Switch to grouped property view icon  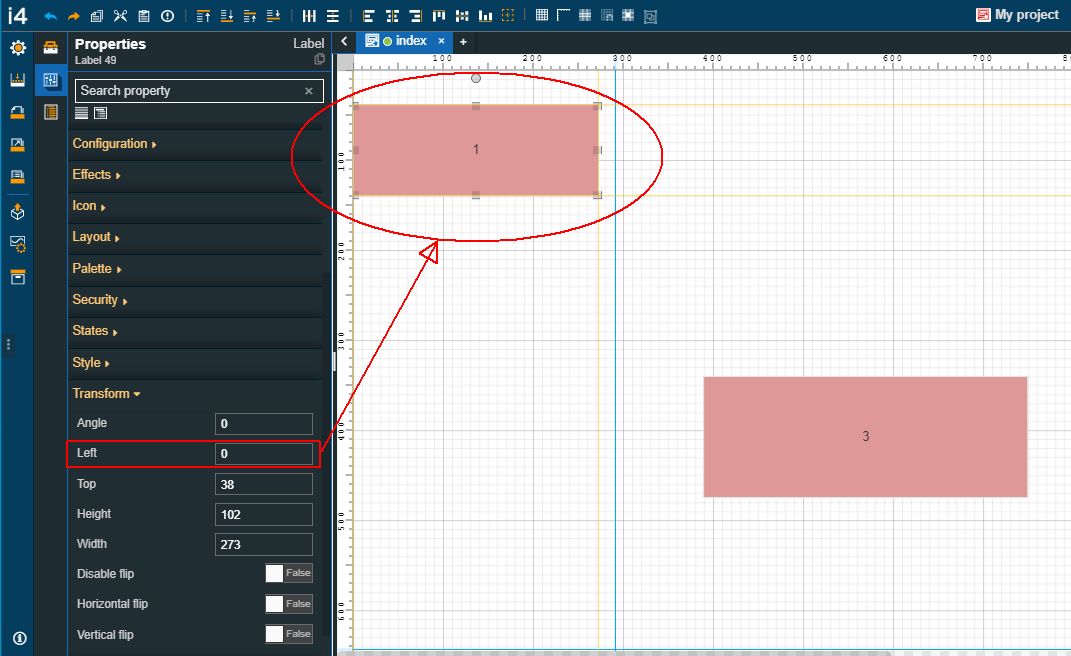click(x=100, y=113)
